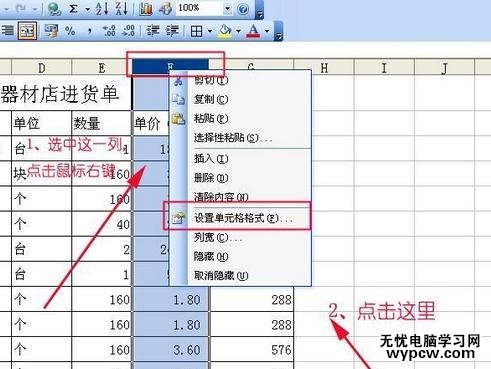Viewport: 491px width, 369px height.
Task: Select column D header
Action: (x=41, y=68)
